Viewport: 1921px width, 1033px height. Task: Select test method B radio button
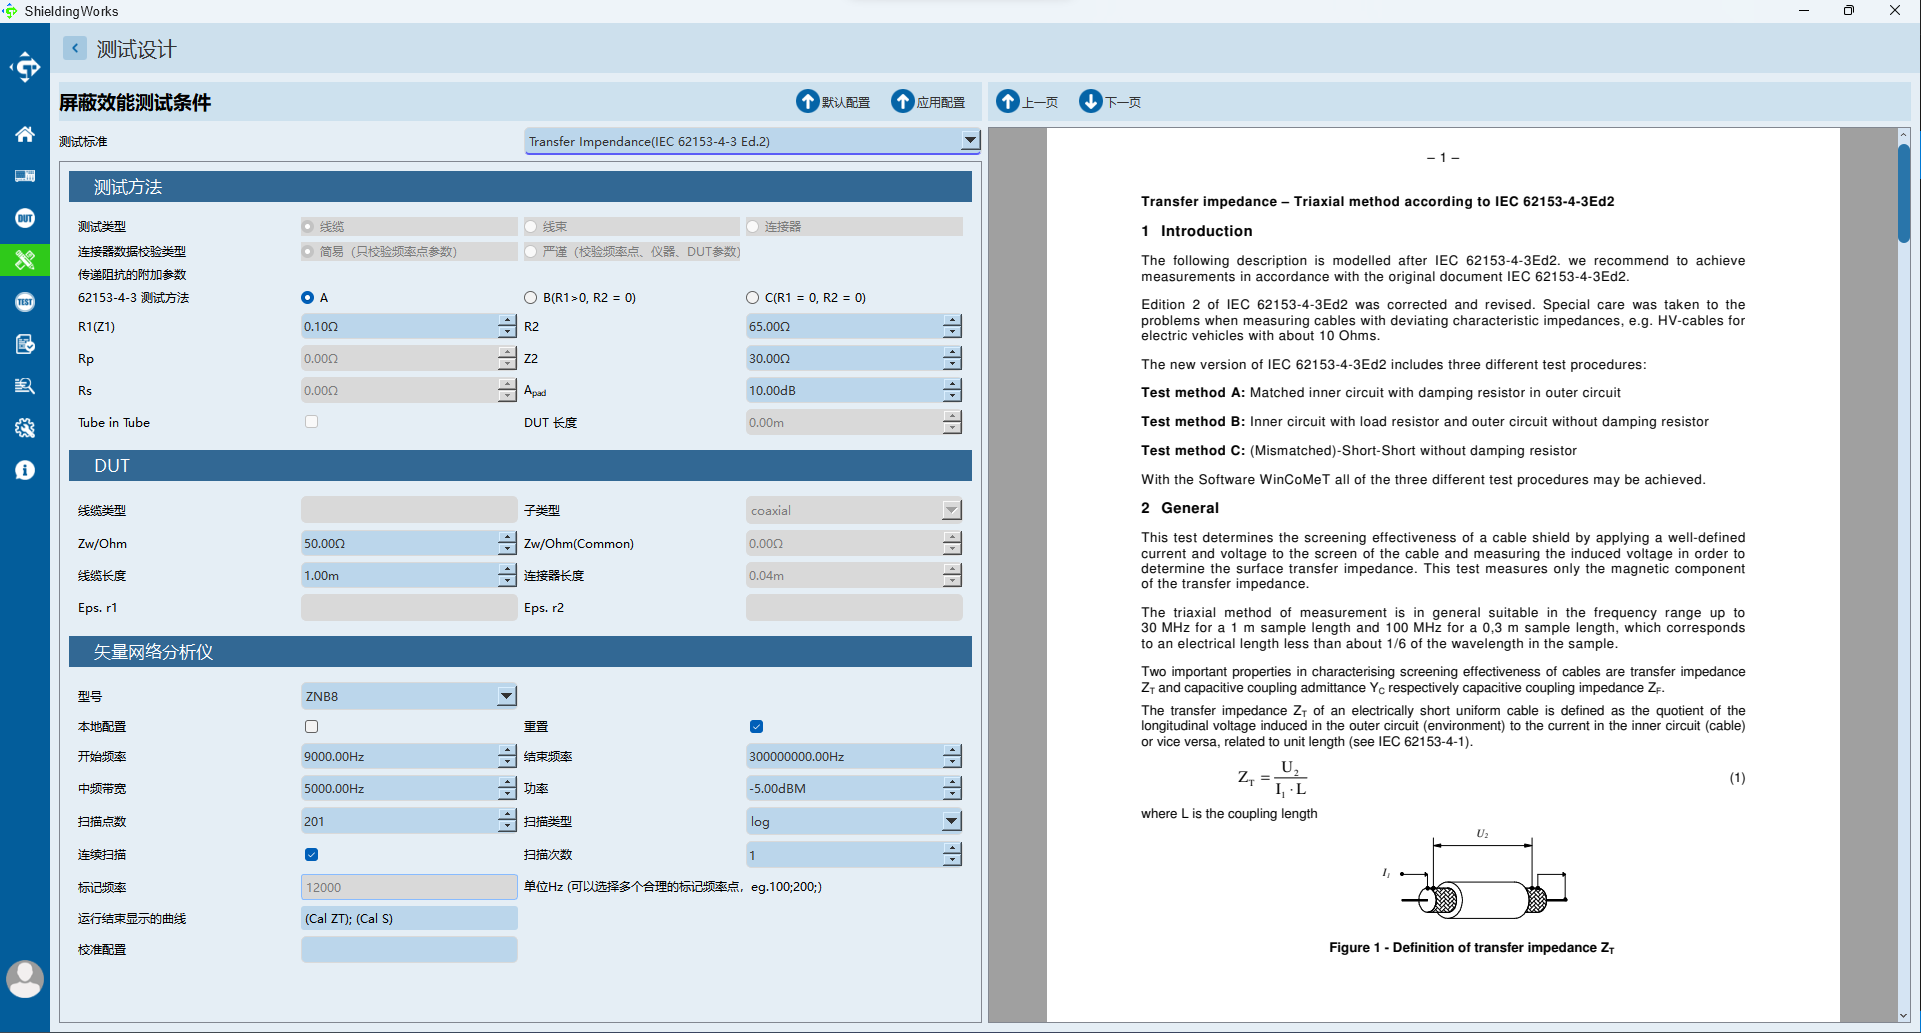530,297
